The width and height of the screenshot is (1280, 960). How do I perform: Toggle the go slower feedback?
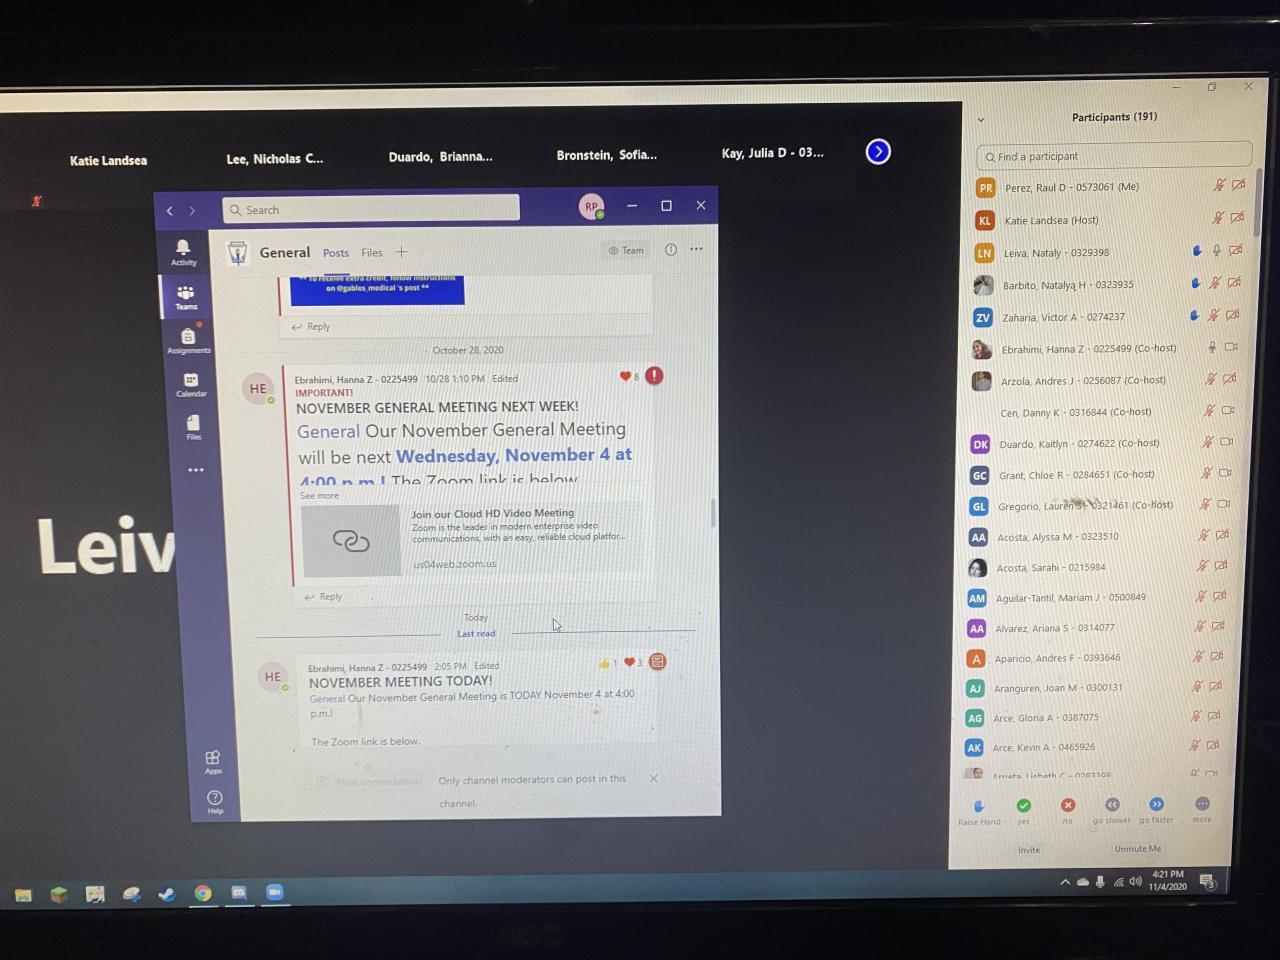point(1111,810)
